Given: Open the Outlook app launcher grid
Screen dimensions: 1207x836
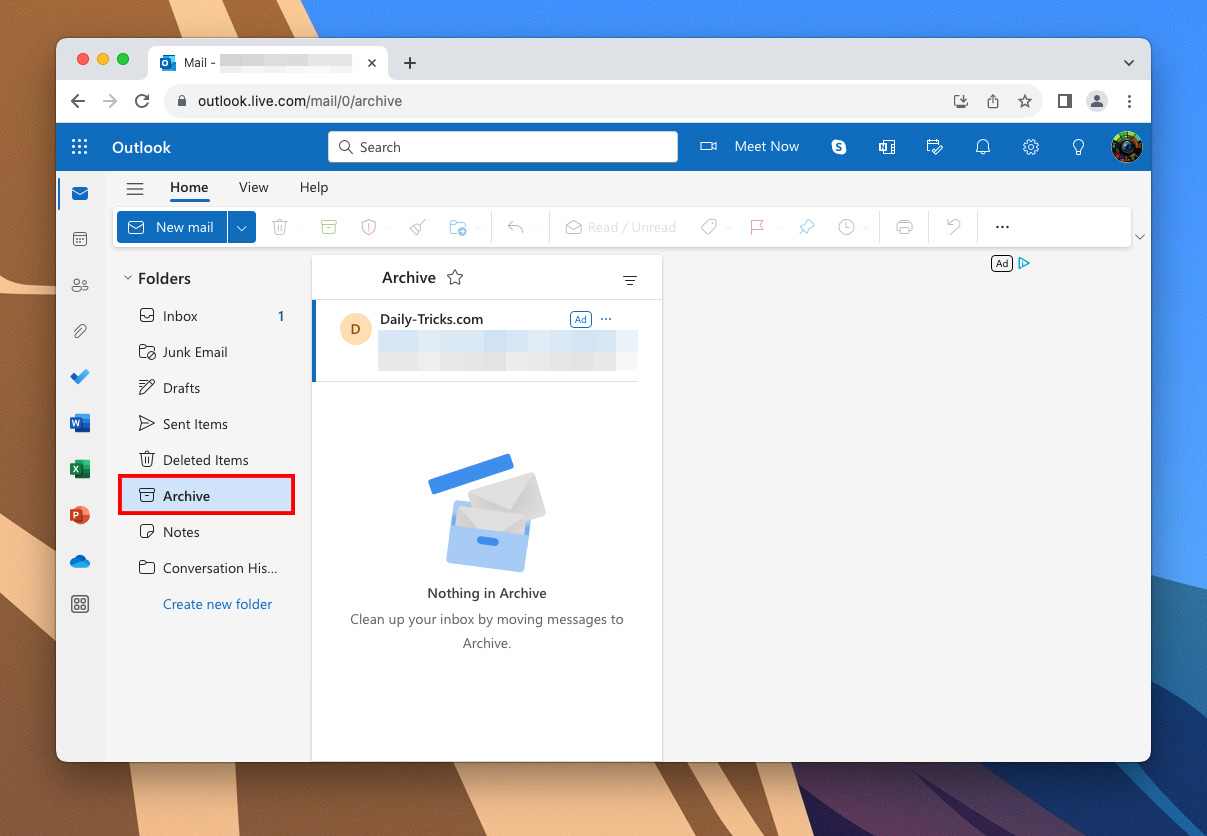Looking at the screenshot, I should 80,147.
